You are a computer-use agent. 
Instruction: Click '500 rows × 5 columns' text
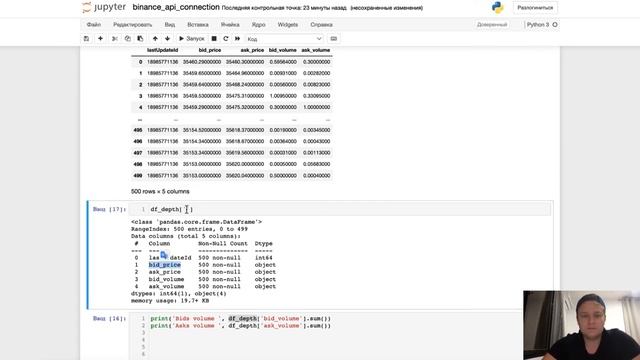pos(160,191)
